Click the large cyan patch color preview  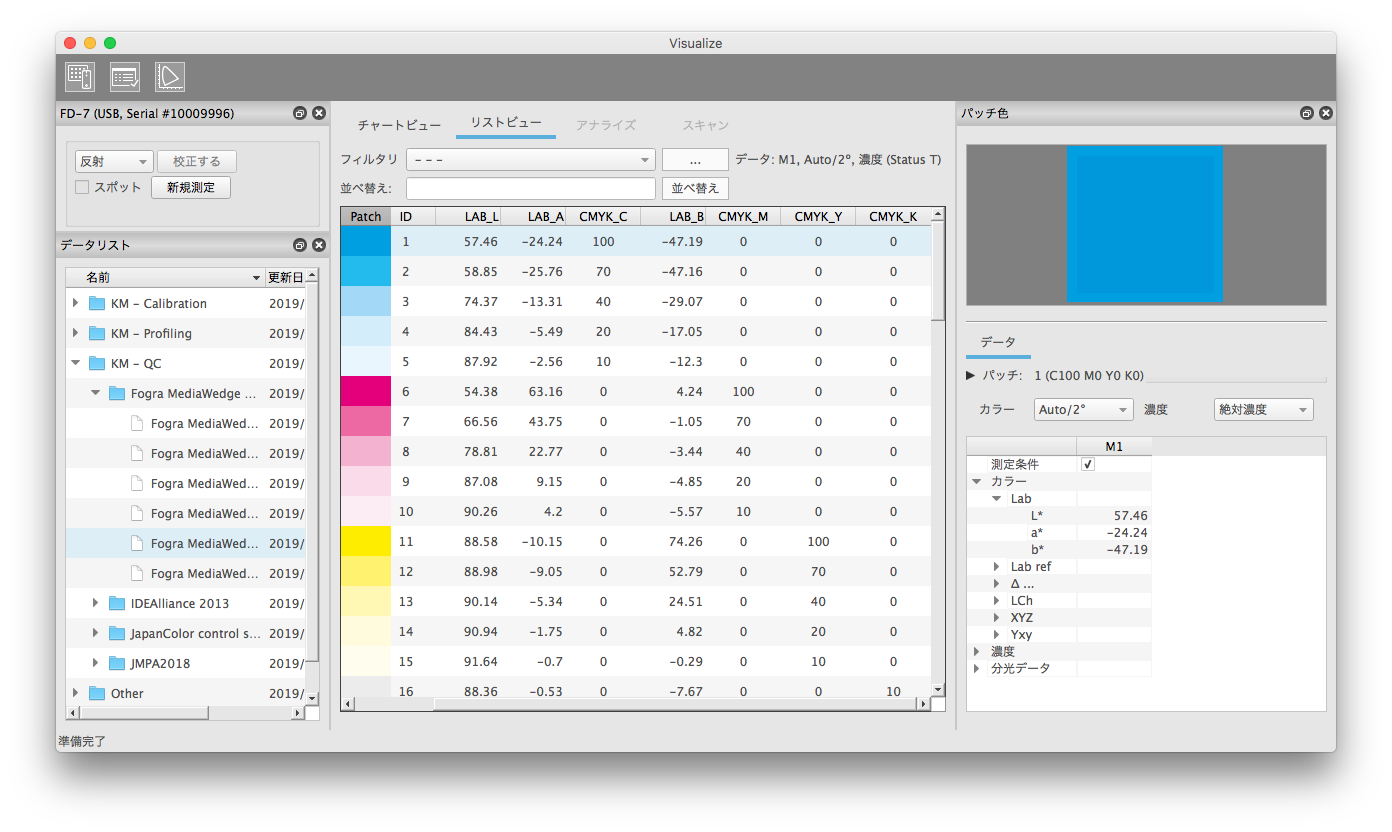point(1145,224)
